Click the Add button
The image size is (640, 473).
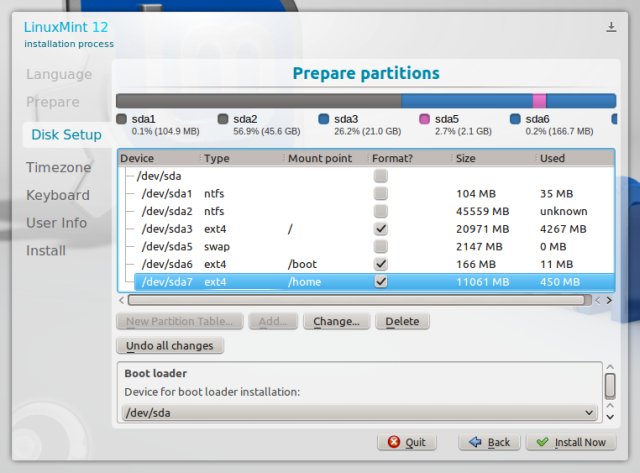(x=273, y=321)
